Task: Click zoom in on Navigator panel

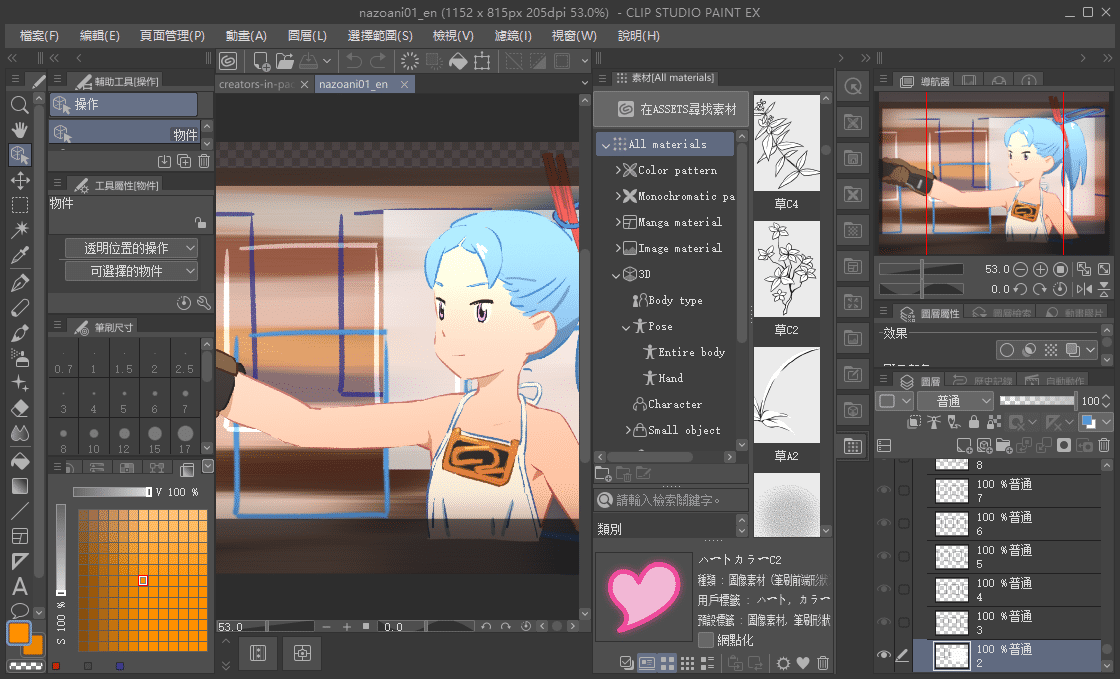Action: tap(1040, 269)
